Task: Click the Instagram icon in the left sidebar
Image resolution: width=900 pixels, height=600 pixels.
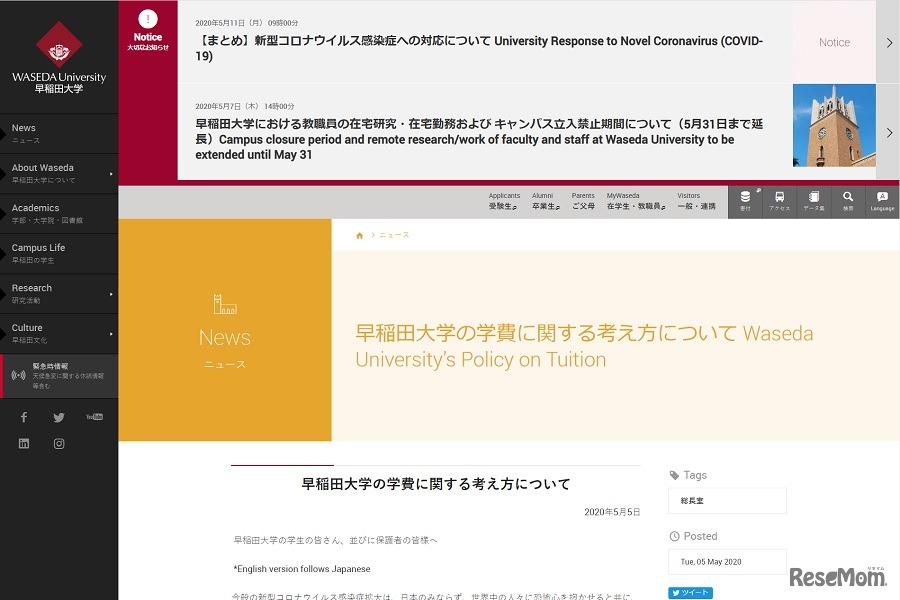Action: (59, 443)
